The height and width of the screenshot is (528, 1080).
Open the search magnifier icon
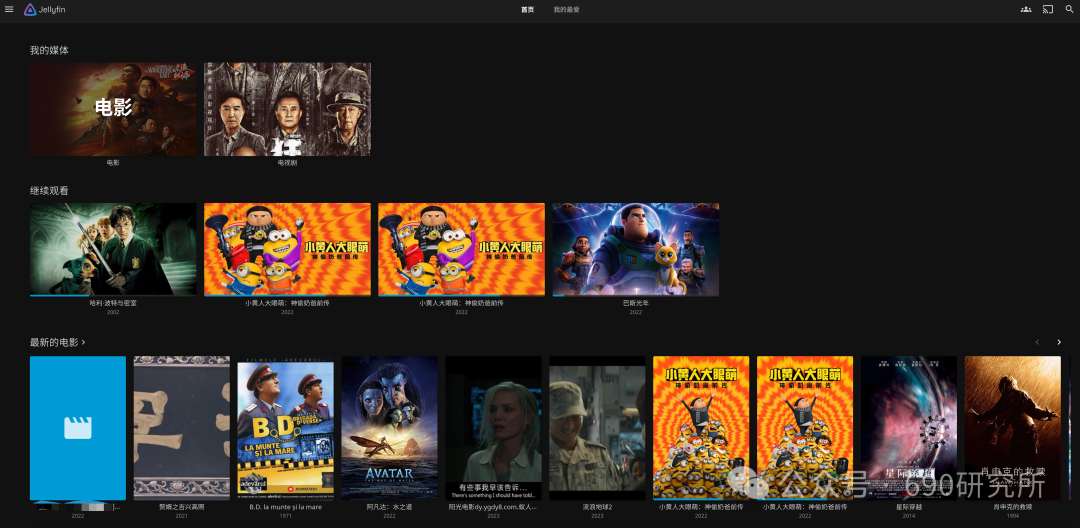click(x=1069, y=9)
